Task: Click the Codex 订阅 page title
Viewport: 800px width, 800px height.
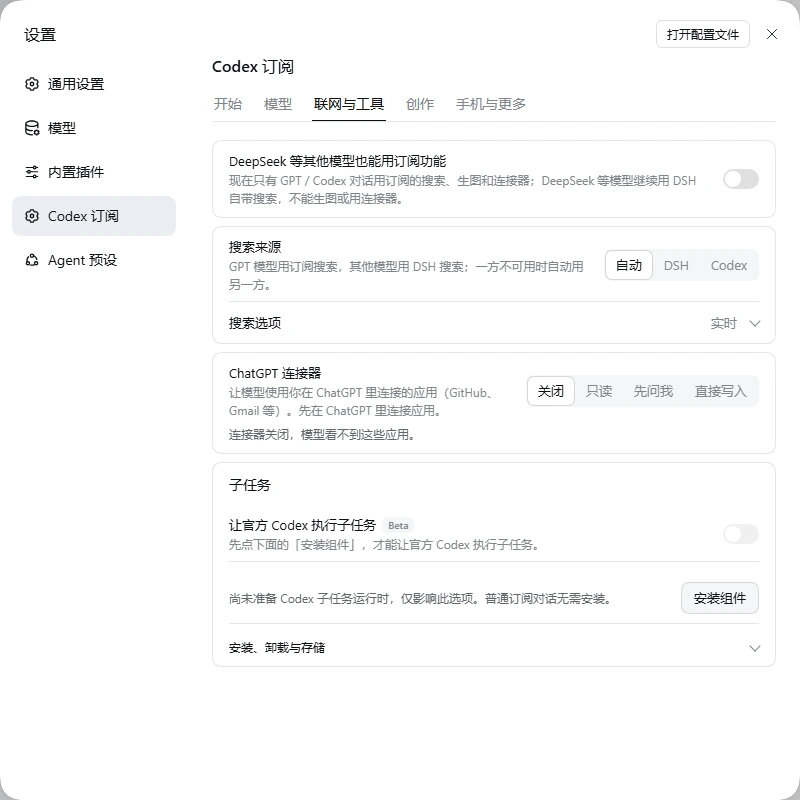Action: coord(253,67)
